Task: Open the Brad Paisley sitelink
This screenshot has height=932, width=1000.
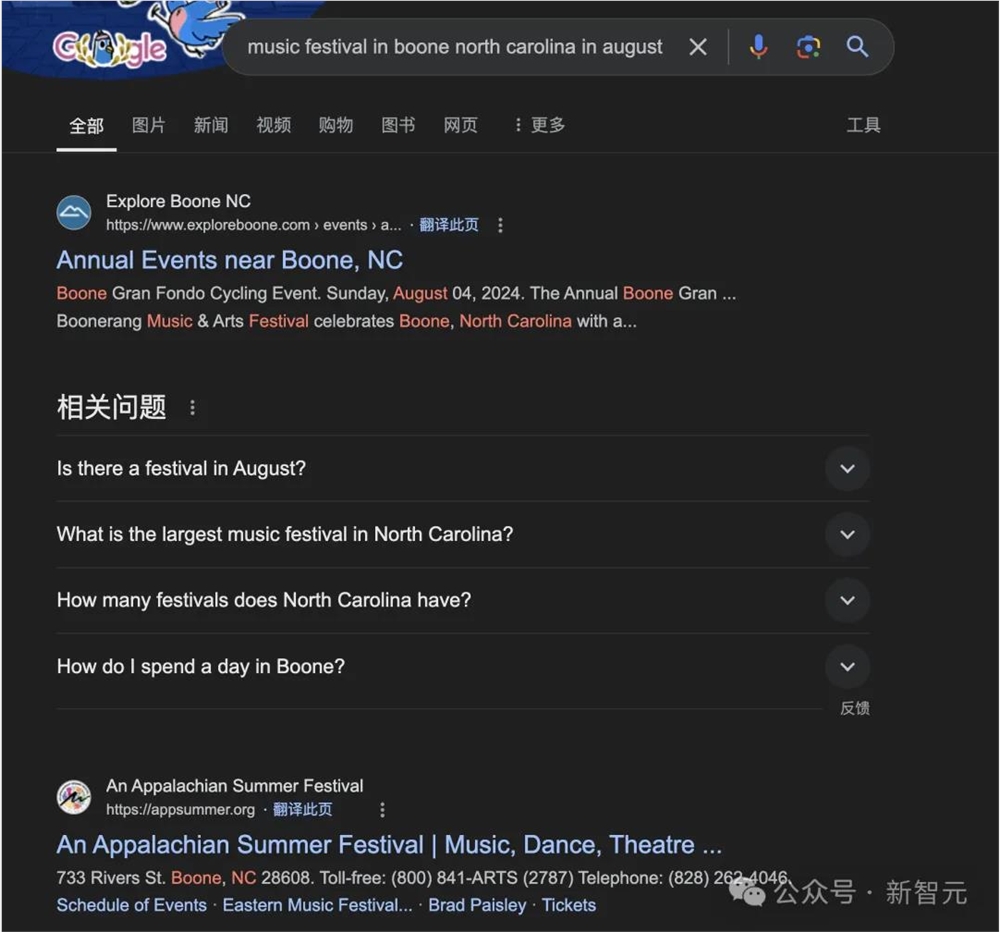Action: click(x=477, y=905)
